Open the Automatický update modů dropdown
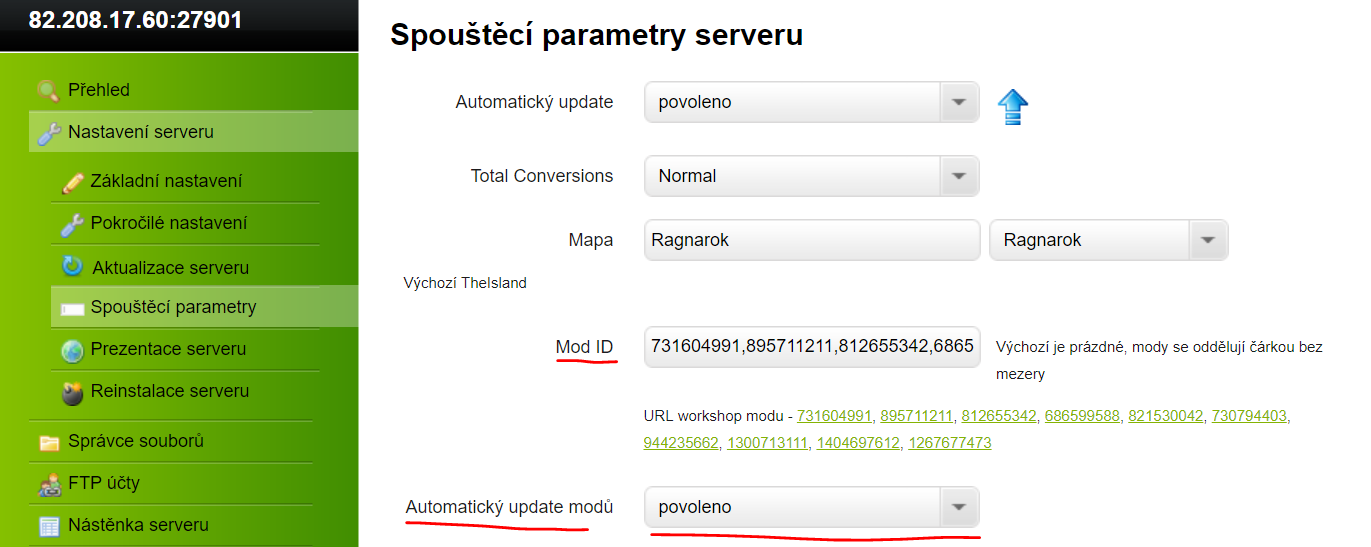Screen dimensions: 1371x547 812,507
